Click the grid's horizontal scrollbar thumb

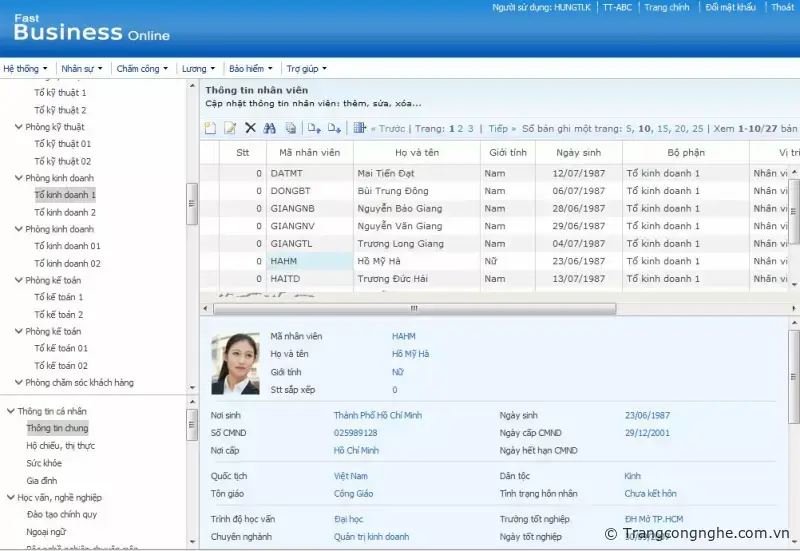412,309
